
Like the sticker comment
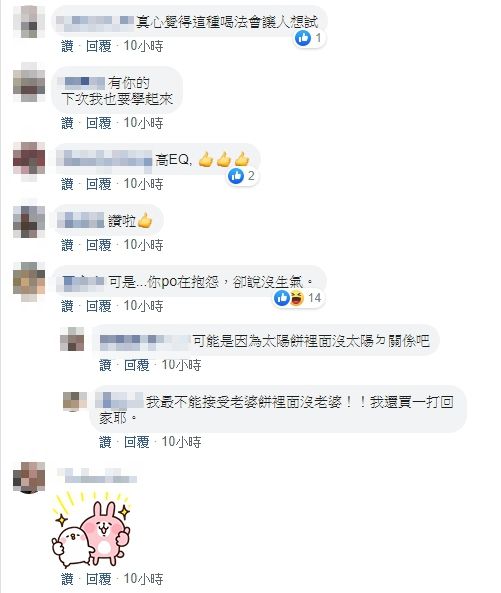point(67,579)
